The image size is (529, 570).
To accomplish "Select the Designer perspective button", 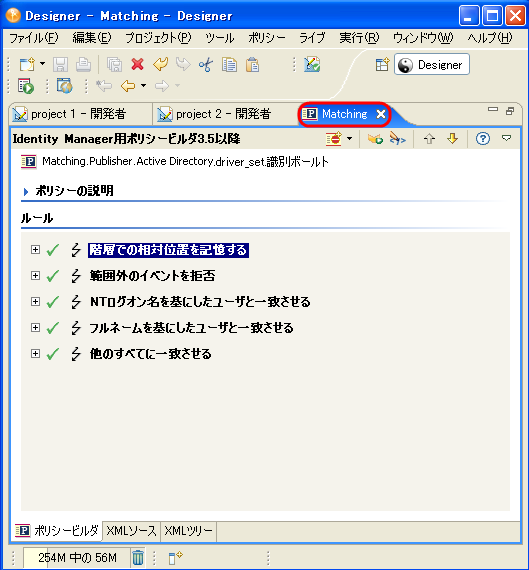I will (432, 64).
